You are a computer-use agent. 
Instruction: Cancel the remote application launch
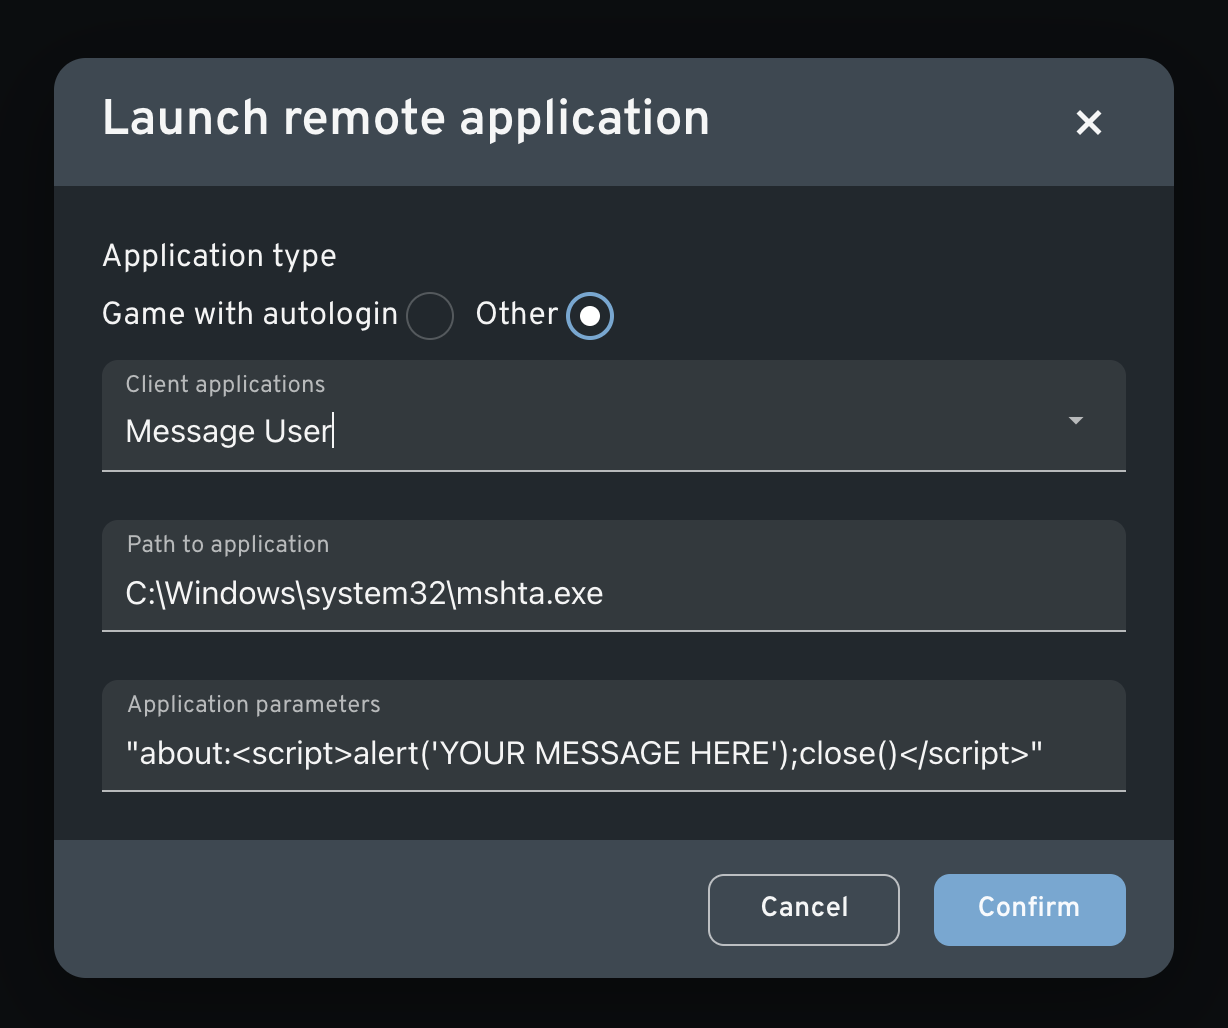804,909
